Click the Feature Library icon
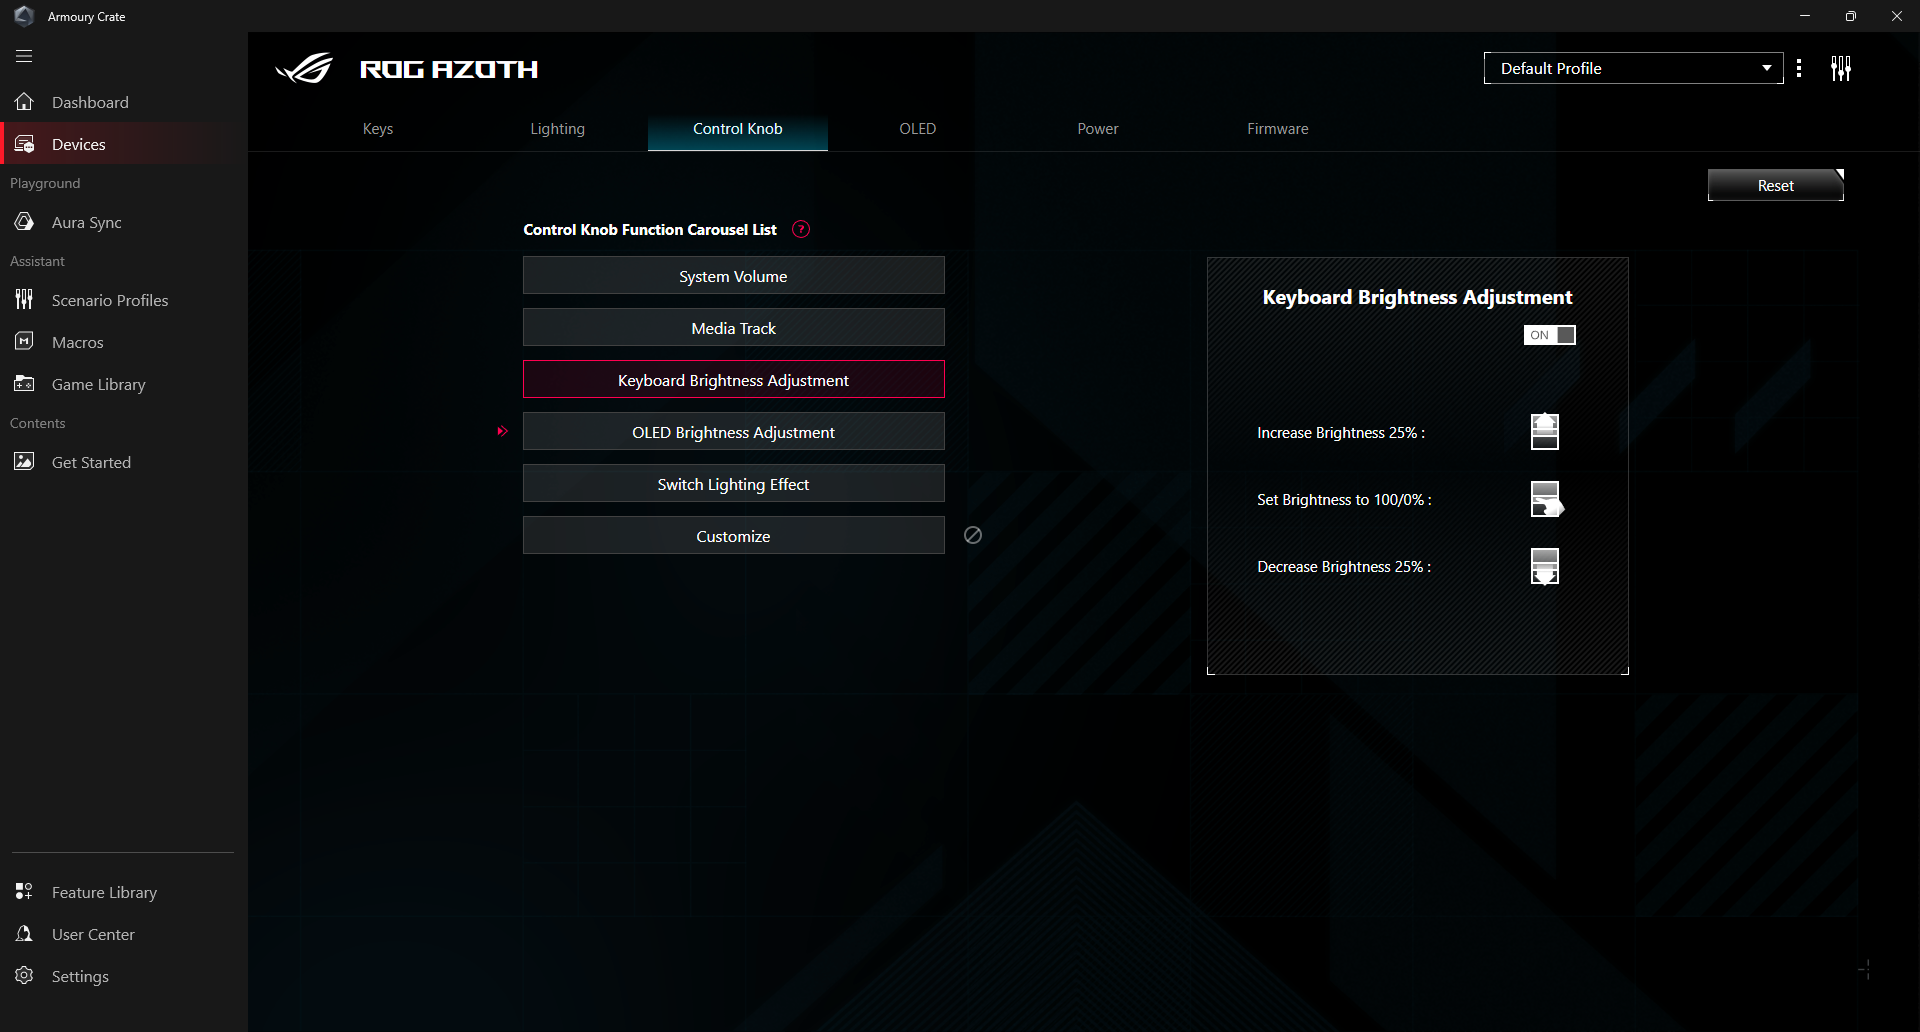Image resolution: width=1920 pixels, height=1032 pixels. coord(24,892)
